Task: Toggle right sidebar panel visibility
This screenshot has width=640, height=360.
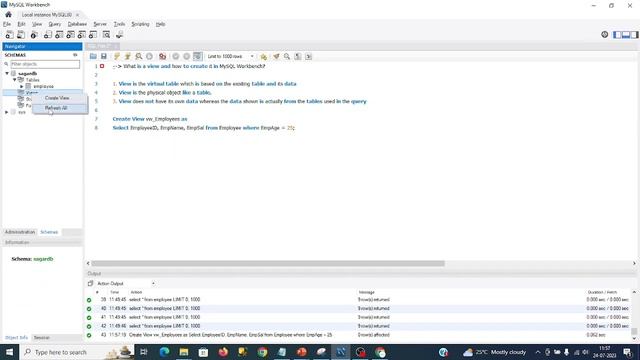Action: tap(634, 35)
